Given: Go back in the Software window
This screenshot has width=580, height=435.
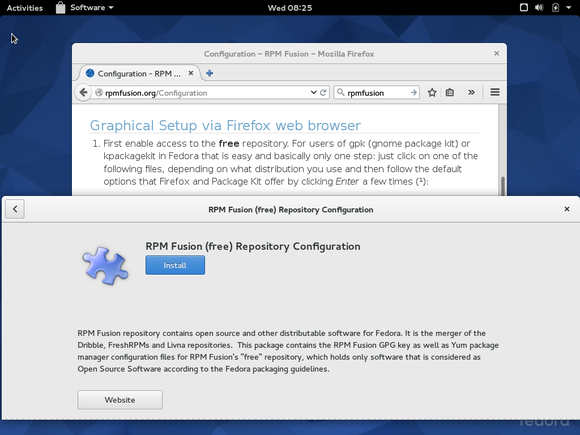Looking at the screenshot, I should pos(15,209).
